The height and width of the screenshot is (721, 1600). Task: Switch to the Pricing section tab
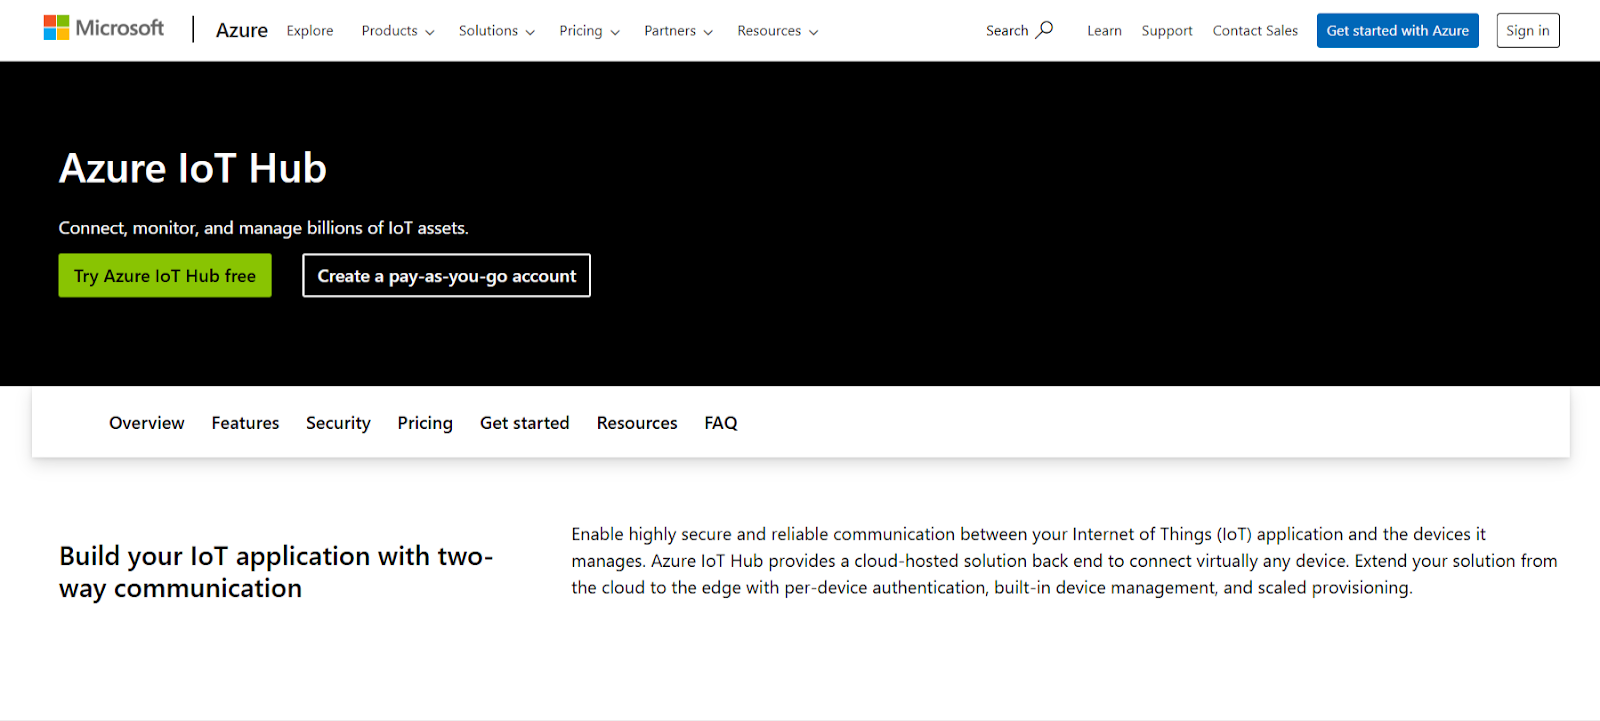[425, 423]
